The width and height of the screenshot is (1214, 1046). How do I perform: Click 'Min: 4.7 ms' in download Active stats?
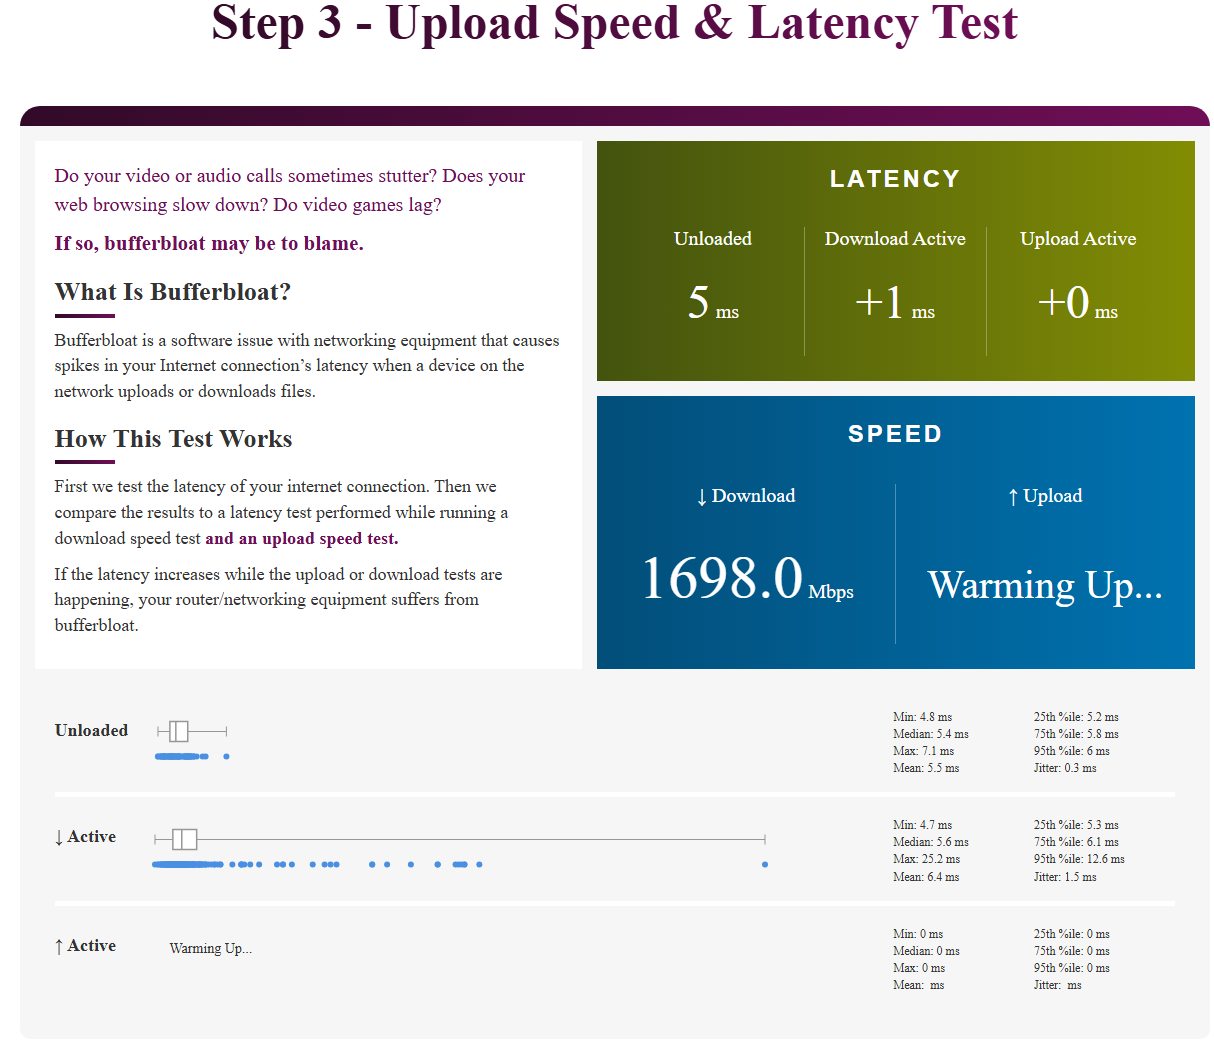pos(922,825)
